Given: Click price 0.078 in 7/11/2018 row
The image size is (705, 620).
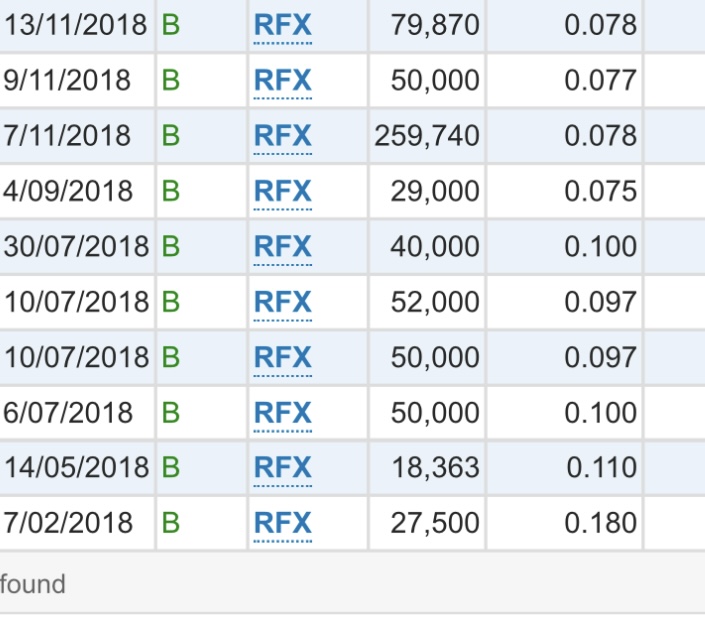Looking at the screenshot, I should (x=600, y=136).
